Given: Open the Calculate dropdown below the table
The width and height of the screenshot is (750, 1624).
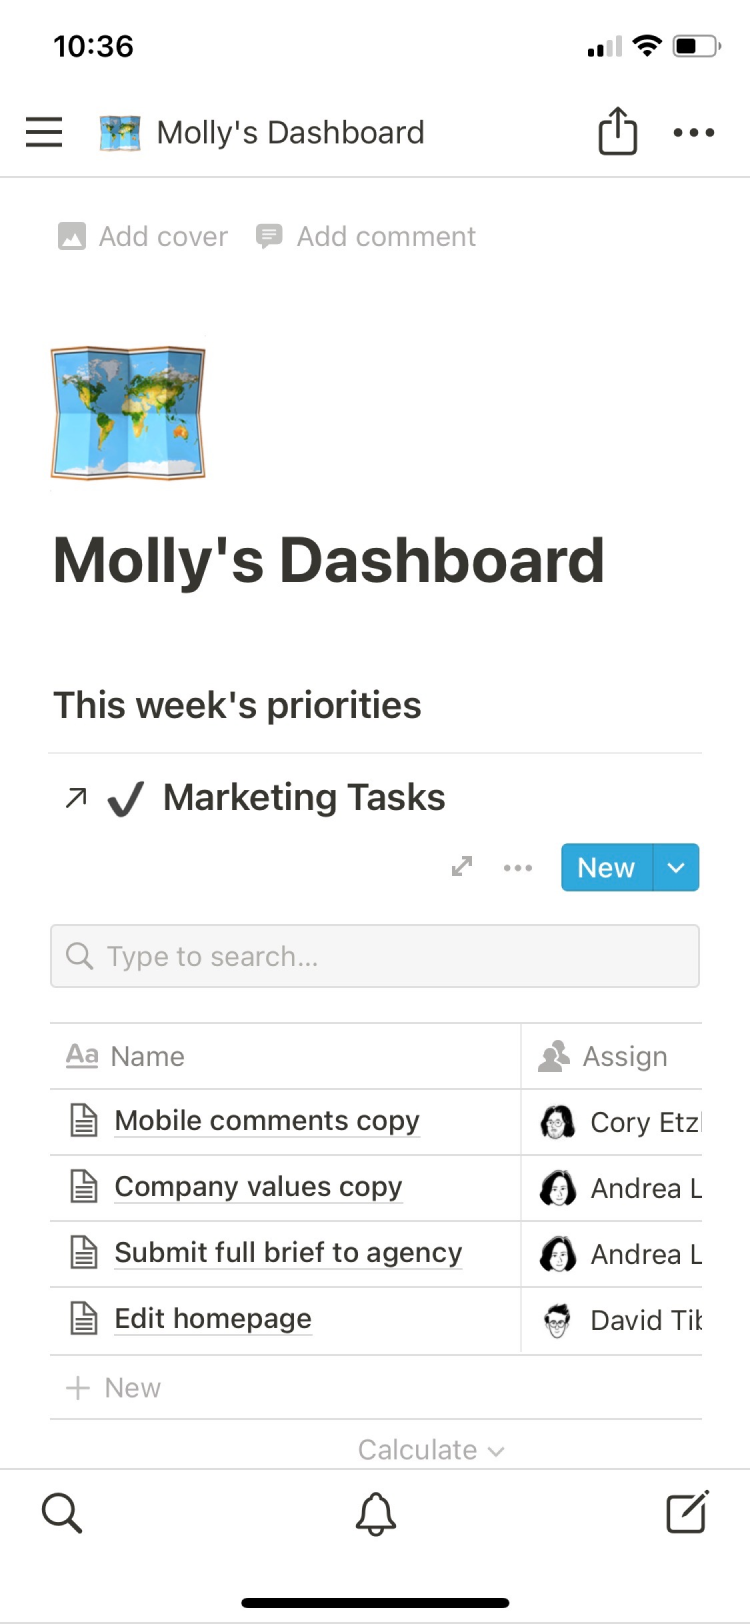Looking at the screenshot, I should point(431,1449).
